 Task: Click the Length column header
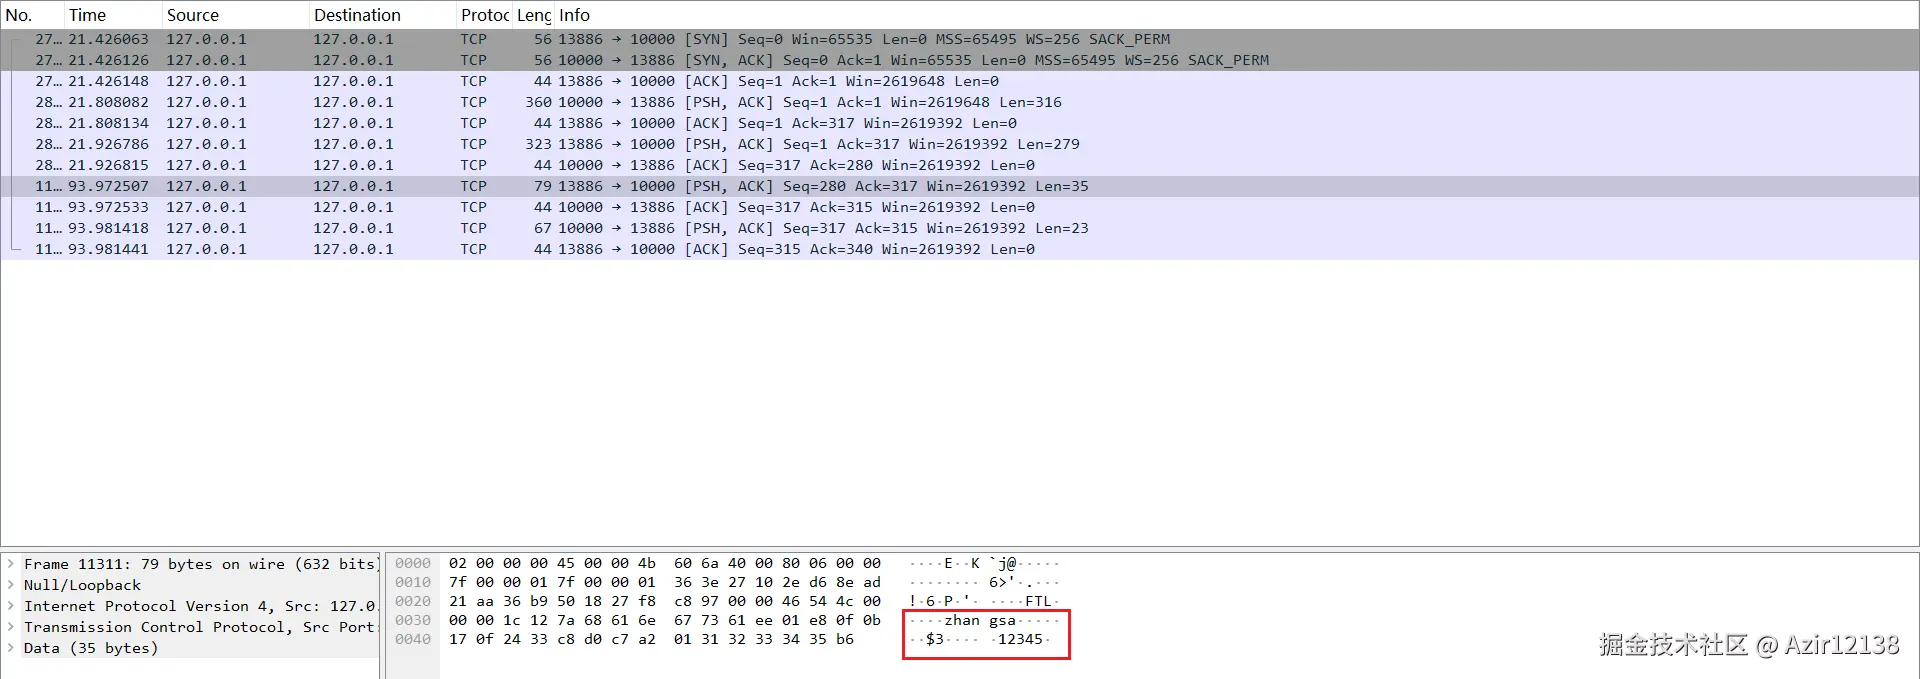534,15
